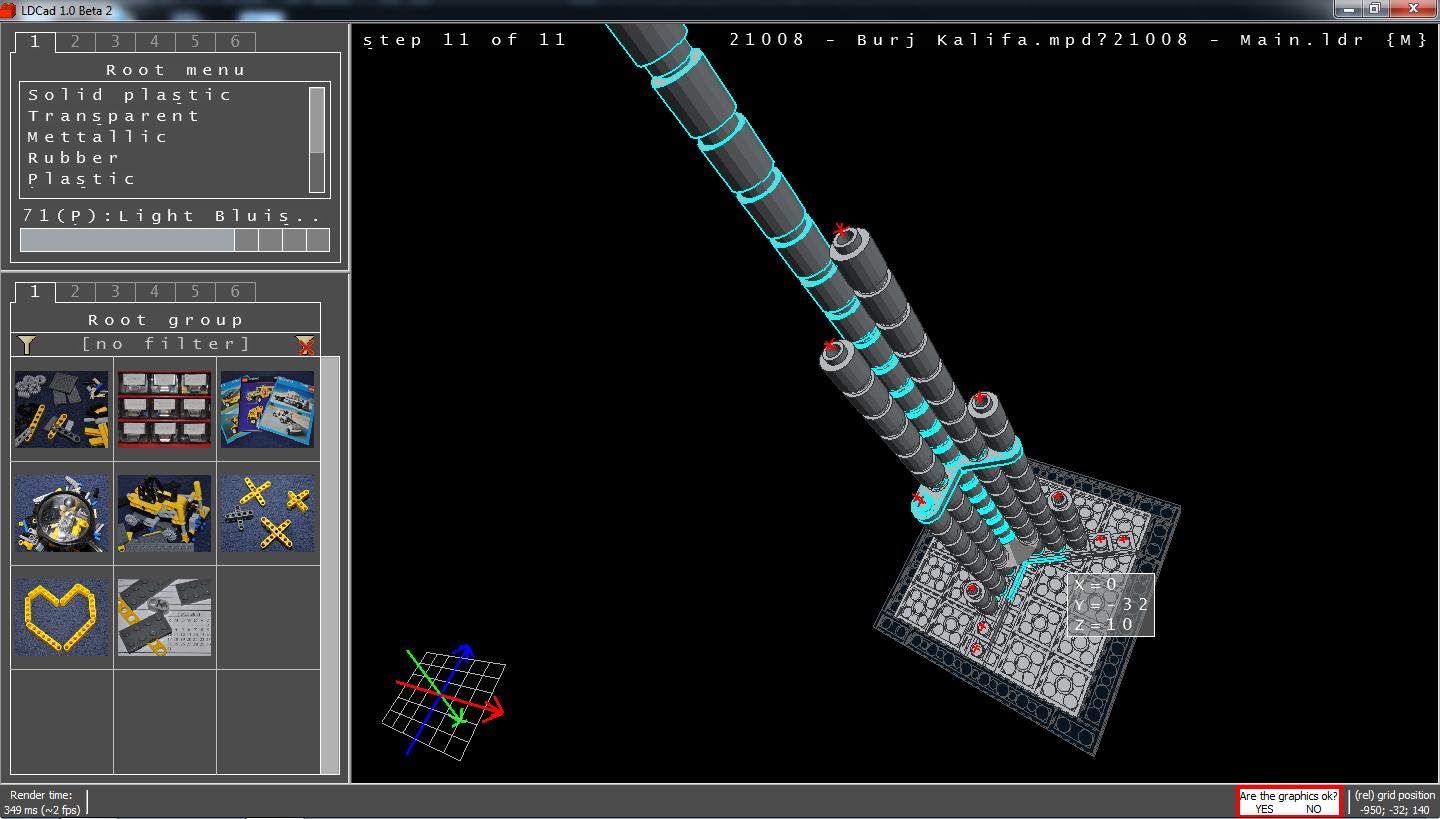The image size is (1440, 819).
Task: Click the large Light Bluish Gray color swatch
Action: point(127,240)
